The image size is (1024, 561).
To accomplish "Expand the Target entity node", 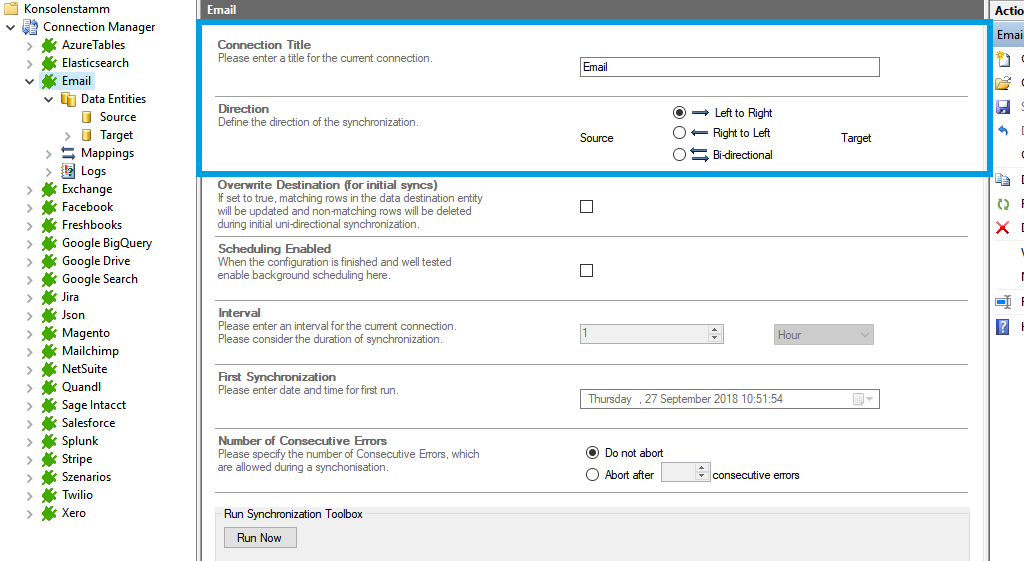I will 67,135.
